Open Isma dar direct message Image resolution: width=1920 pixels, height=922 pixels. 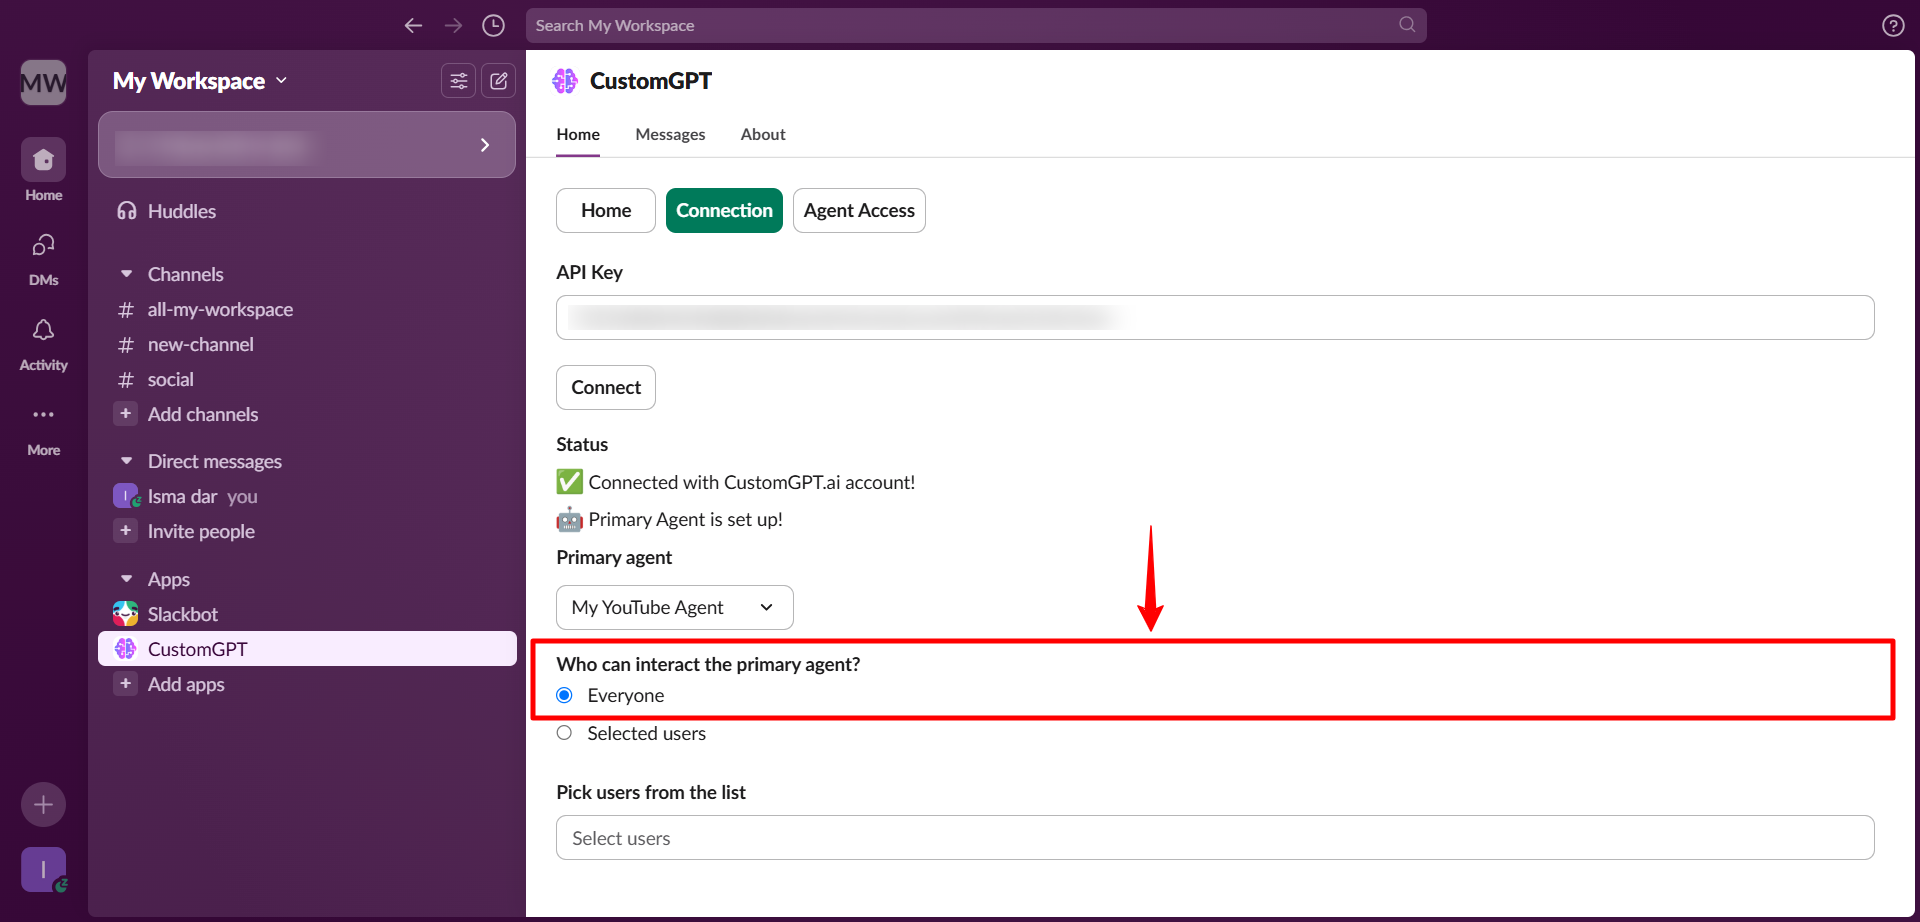point(307,496)
